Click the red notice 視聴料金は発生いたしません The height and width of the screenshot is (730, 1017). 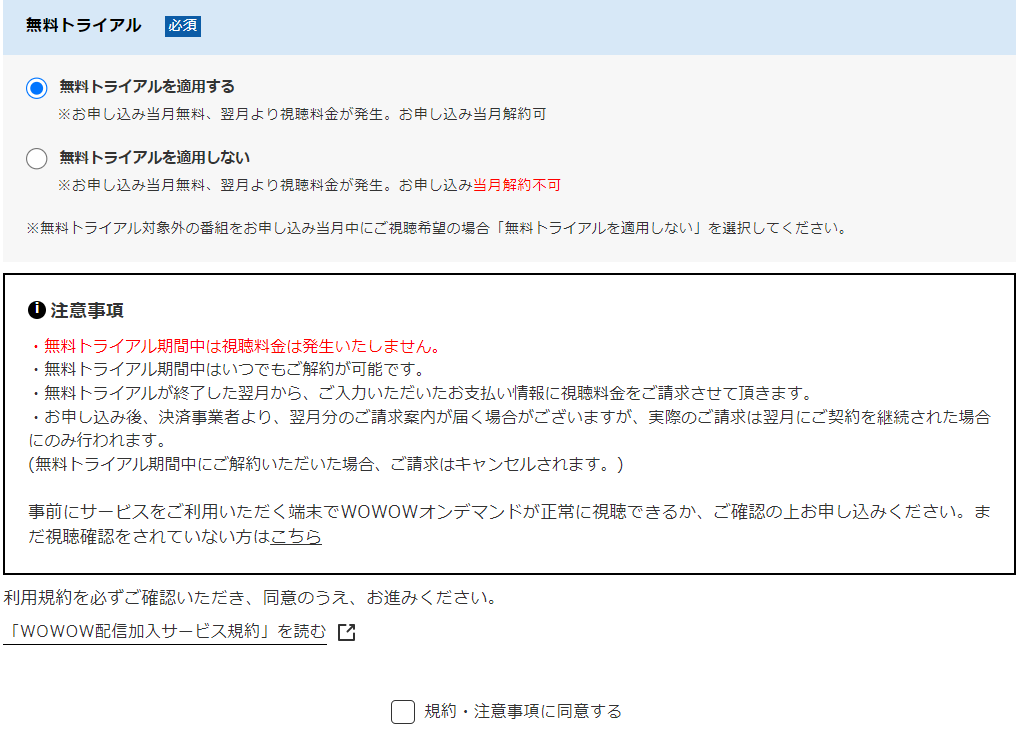(x=236, y=347)
